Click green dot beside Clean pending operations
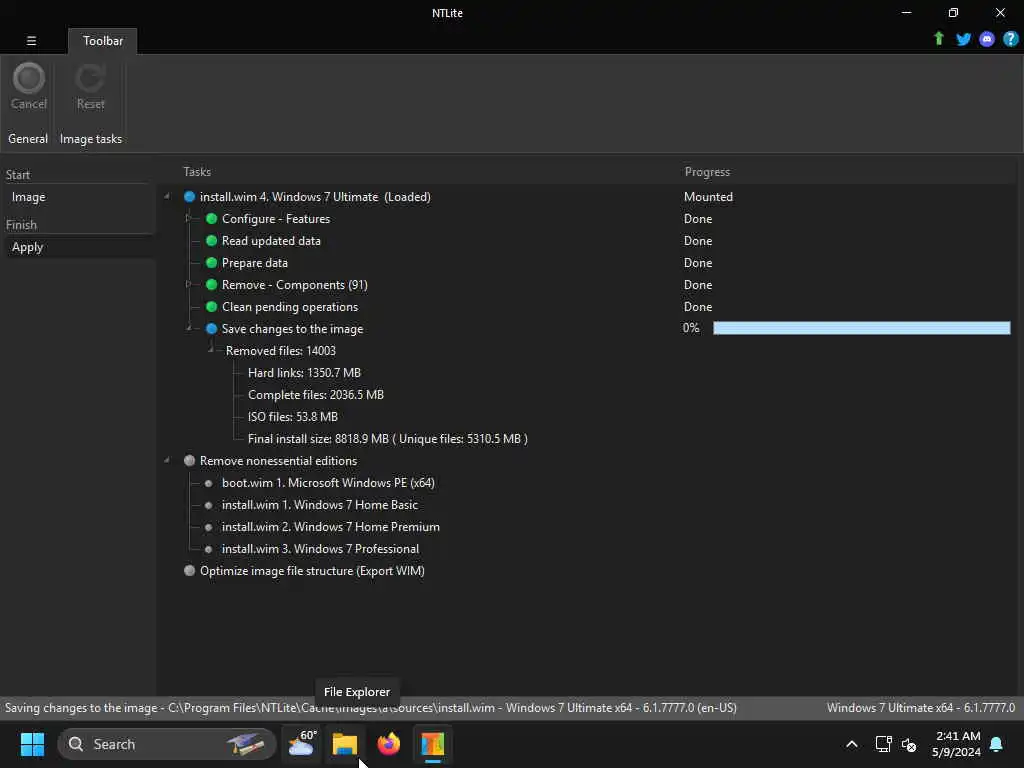Image resolution: width=1024 pixels, height=768 pixels. tap(212, 307)
